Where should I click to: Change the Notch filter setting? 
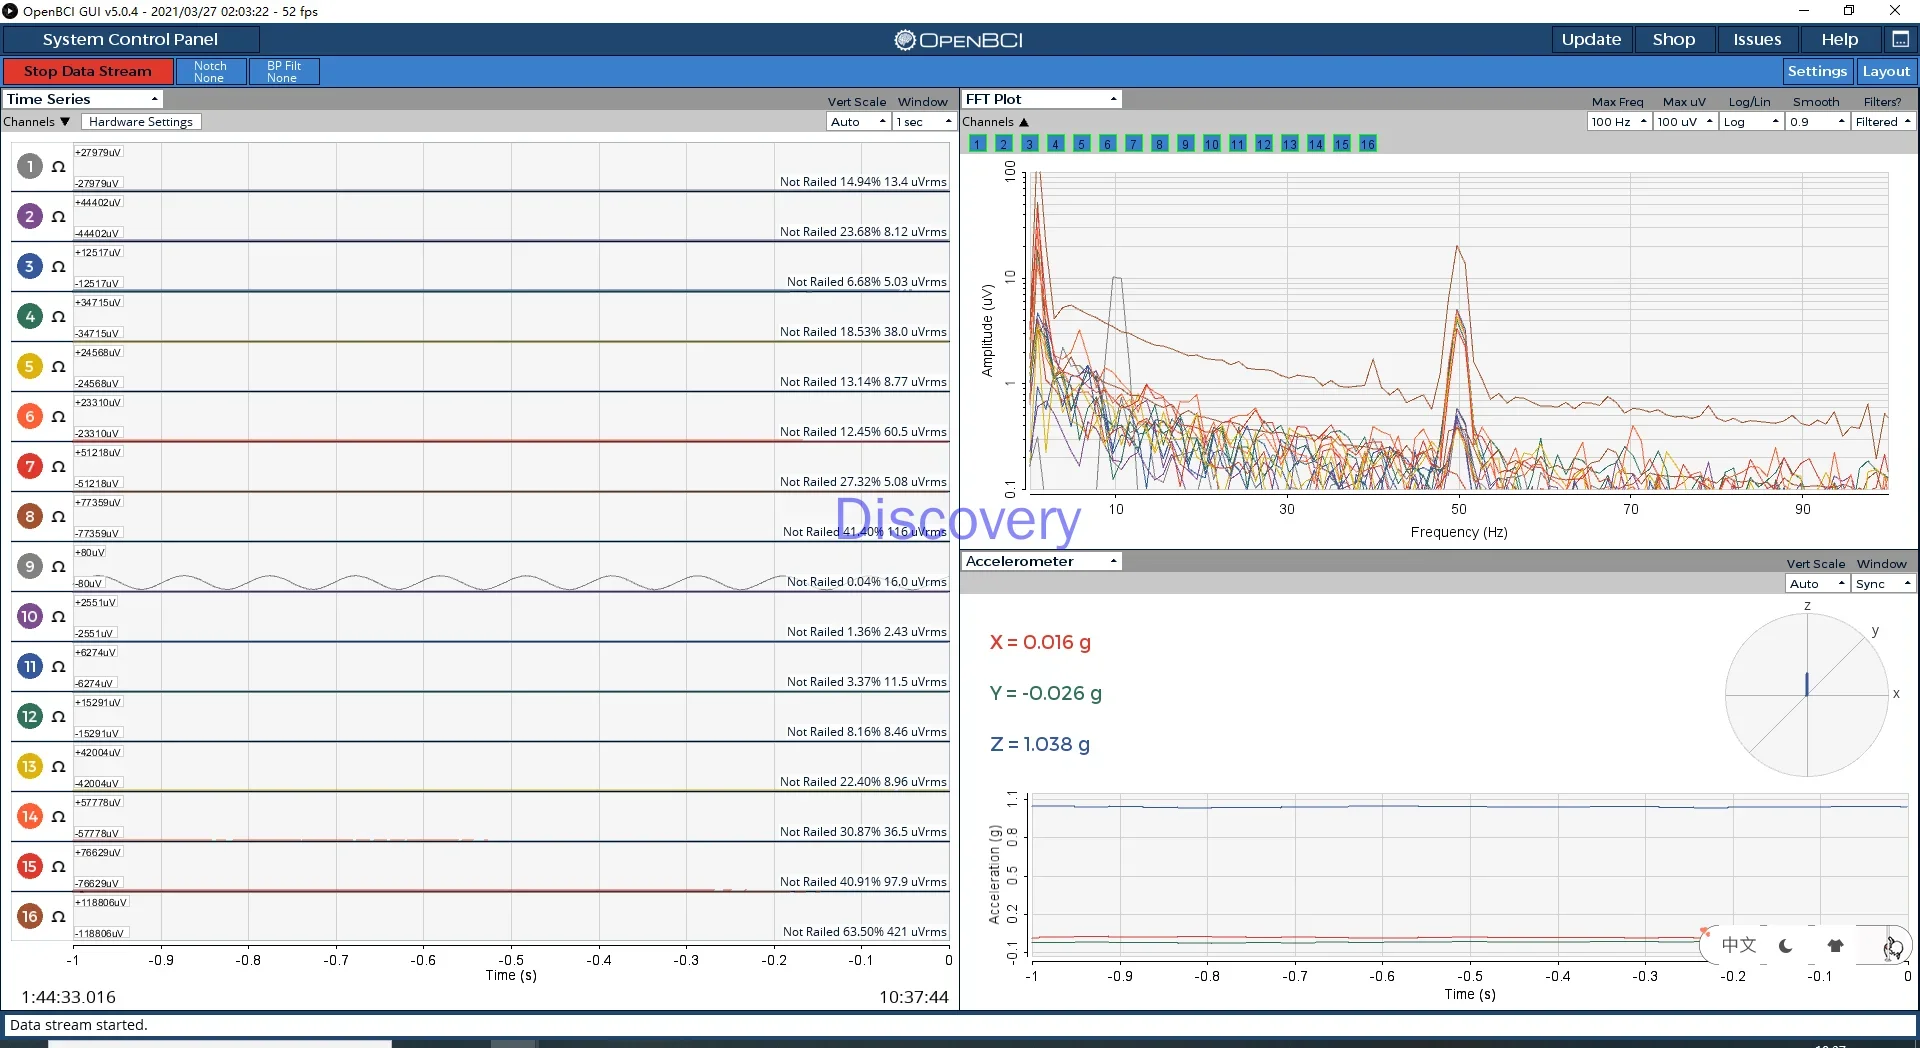point(210,71)
